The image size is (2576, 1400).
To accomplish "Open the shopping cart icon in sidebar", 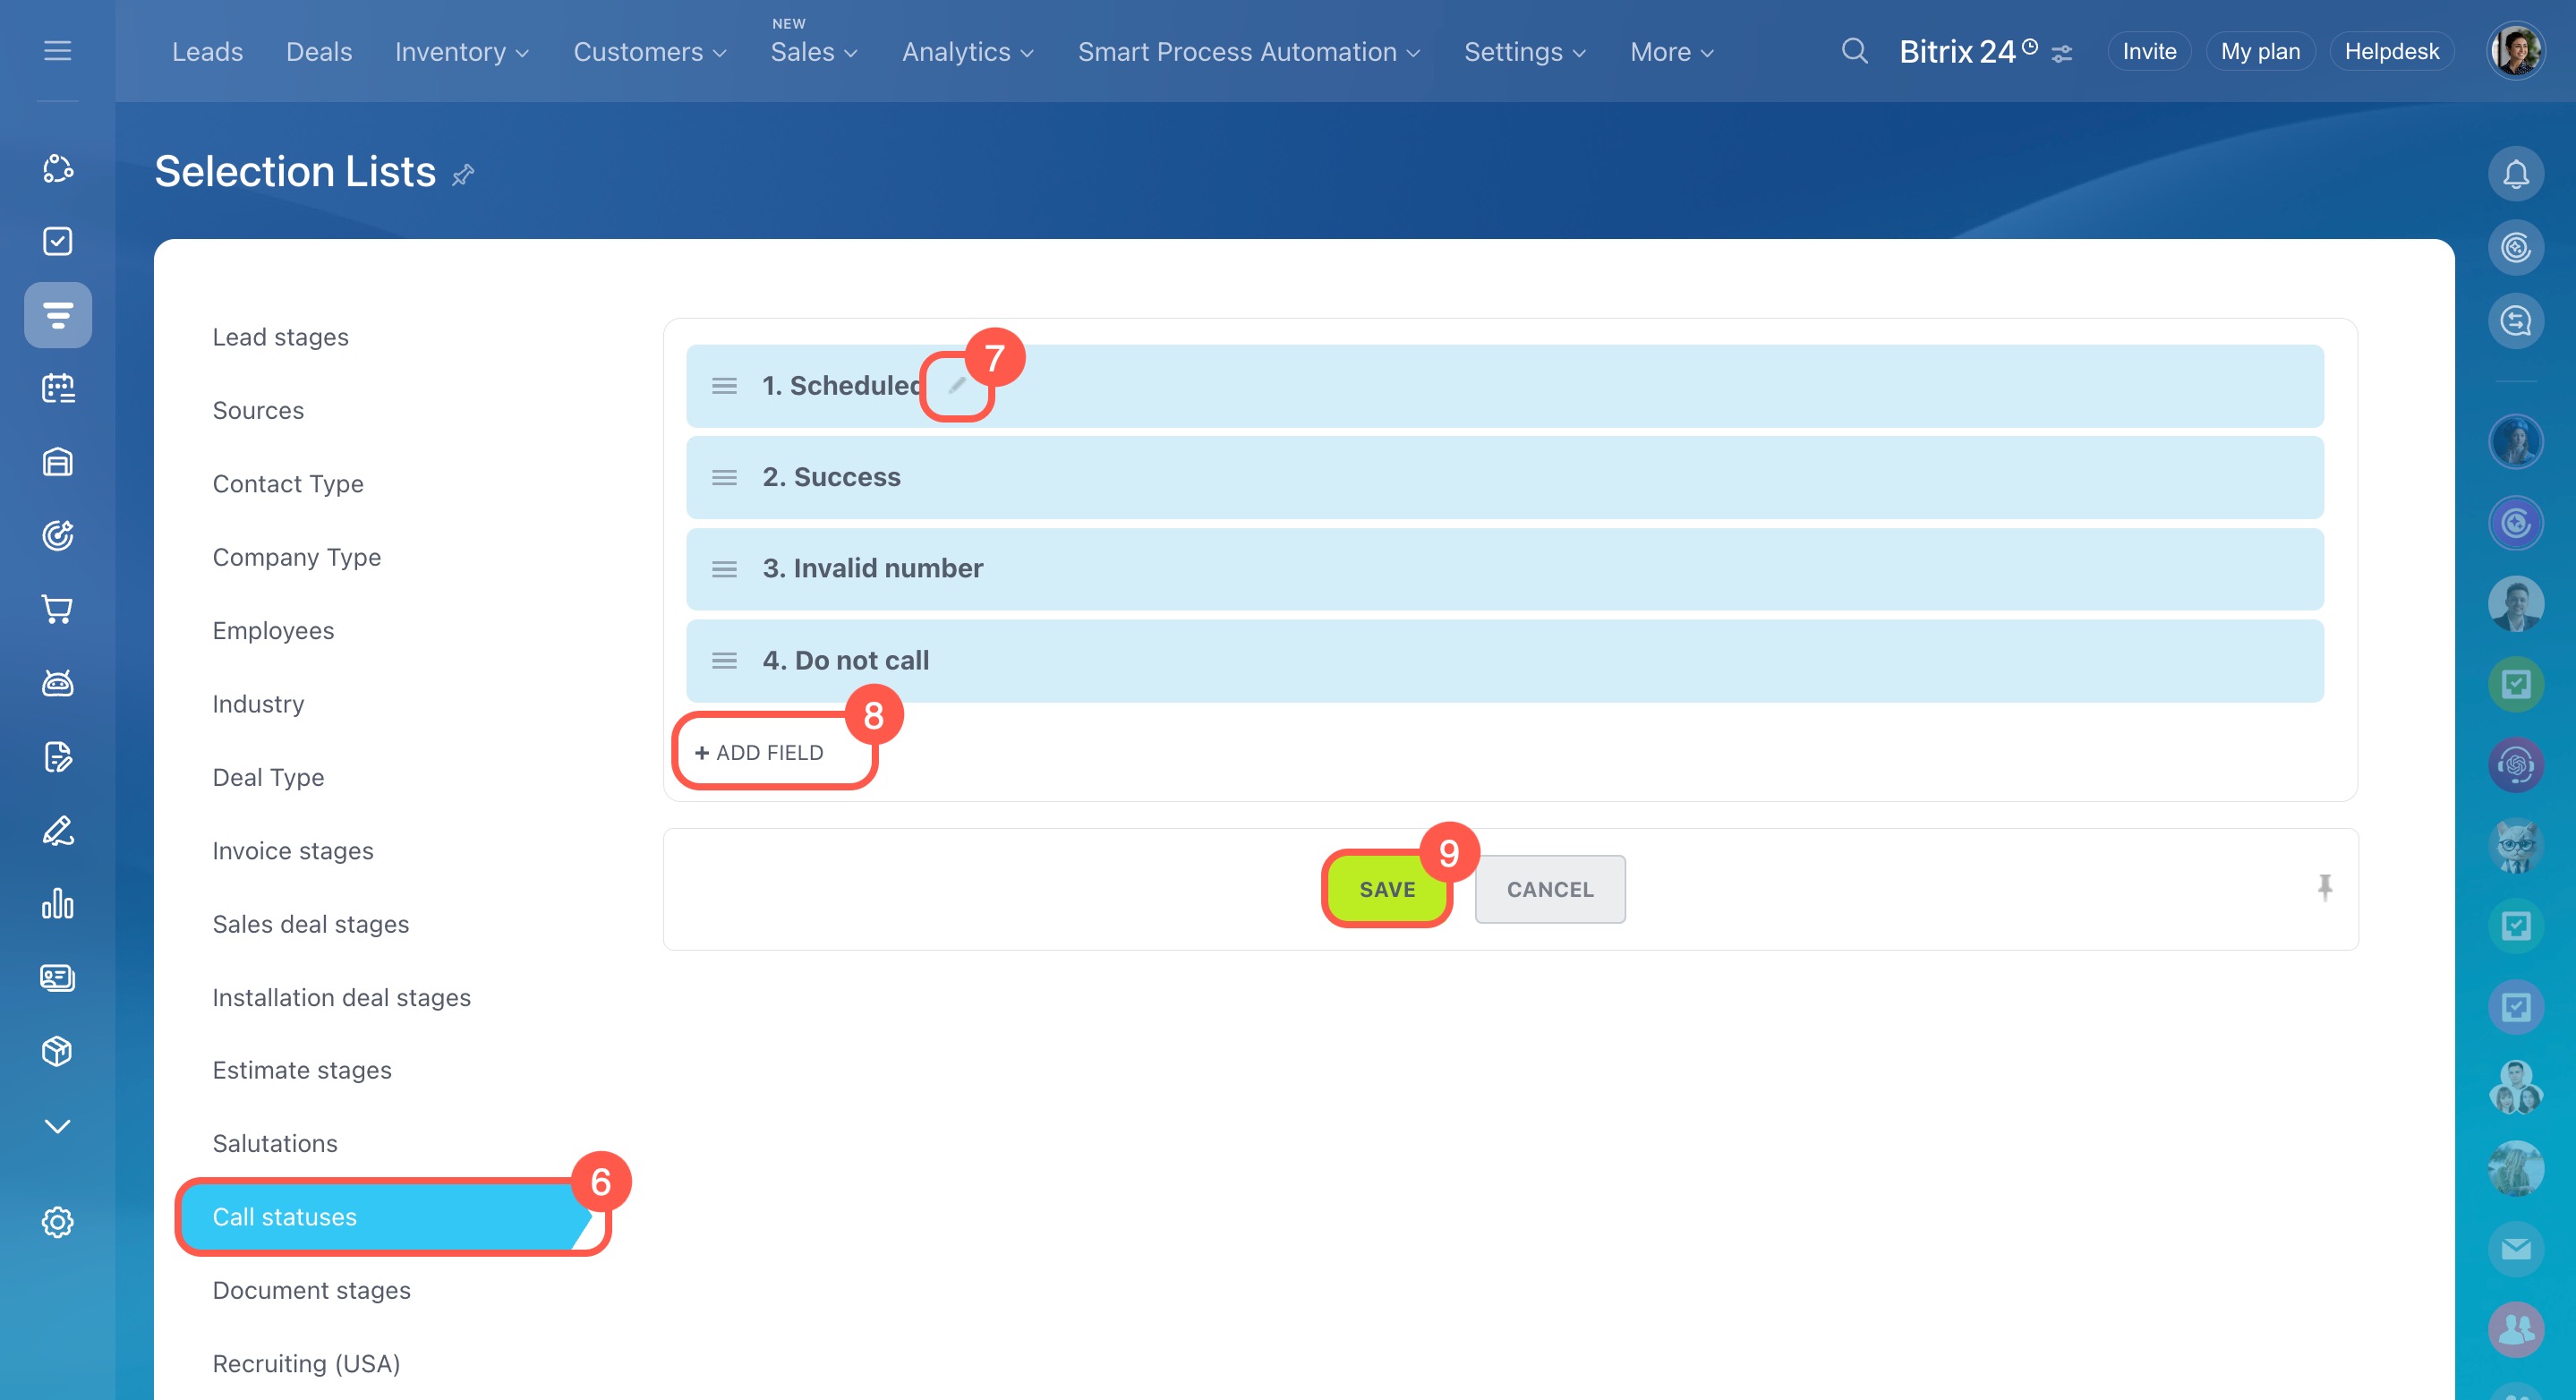I will point(58,609).
